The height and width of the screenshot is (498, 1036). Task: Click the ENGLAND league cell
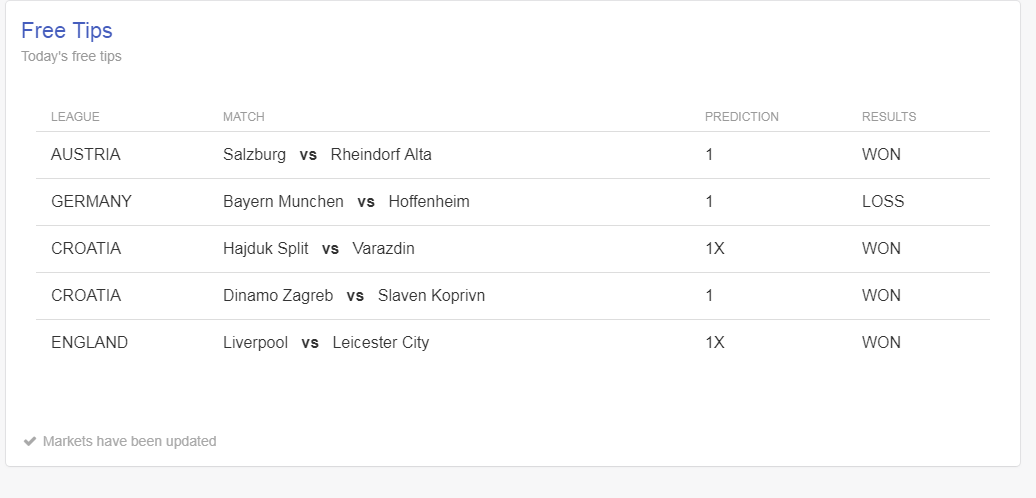coord(89,343)
